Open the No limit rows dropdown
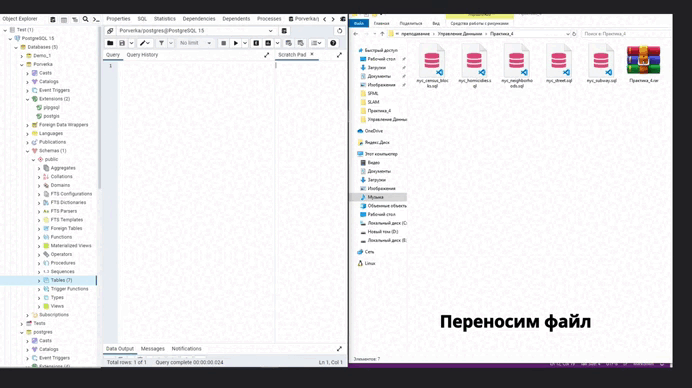 195,43
